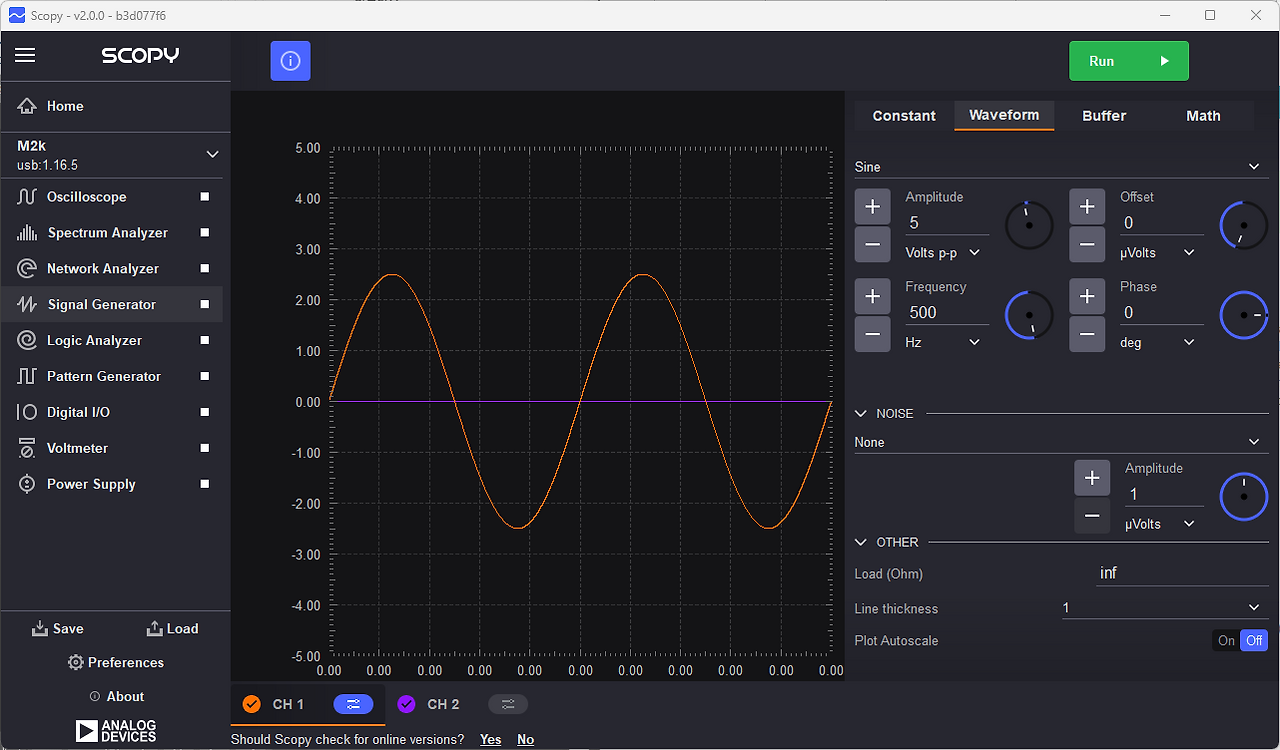This screenshot has width=1280, height=750.
Task: Open Preferences with gear icon
Action: click(x=115, y=663)
